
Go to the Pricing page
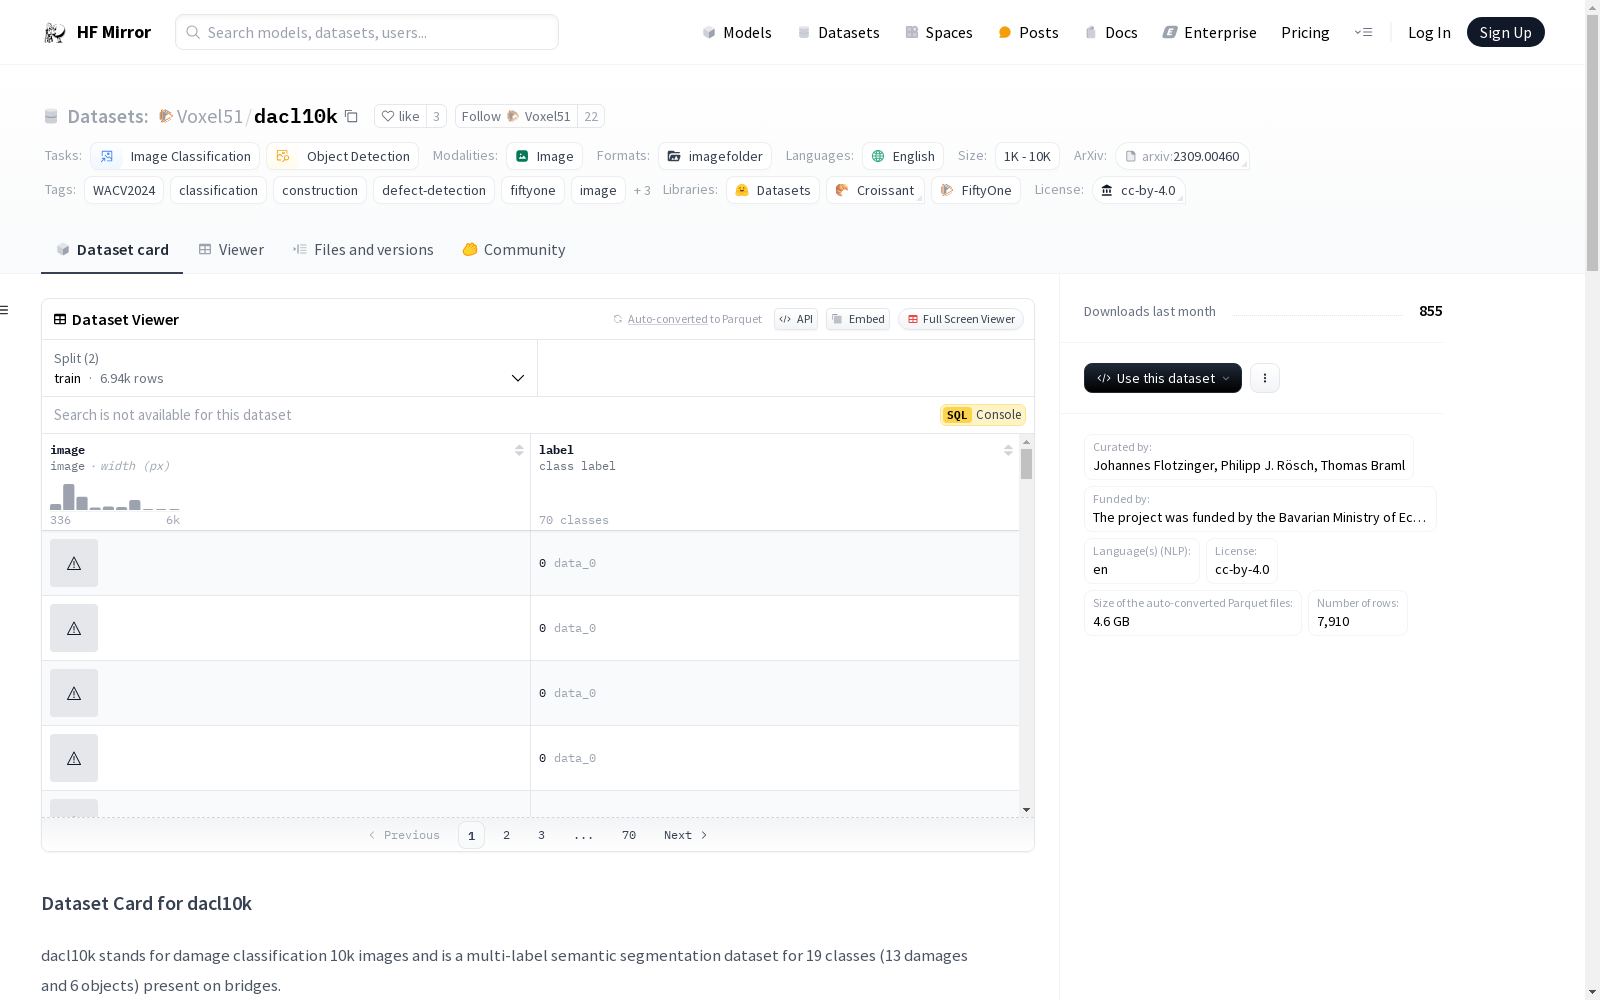pyautogui.click(x=1305, y=32)
